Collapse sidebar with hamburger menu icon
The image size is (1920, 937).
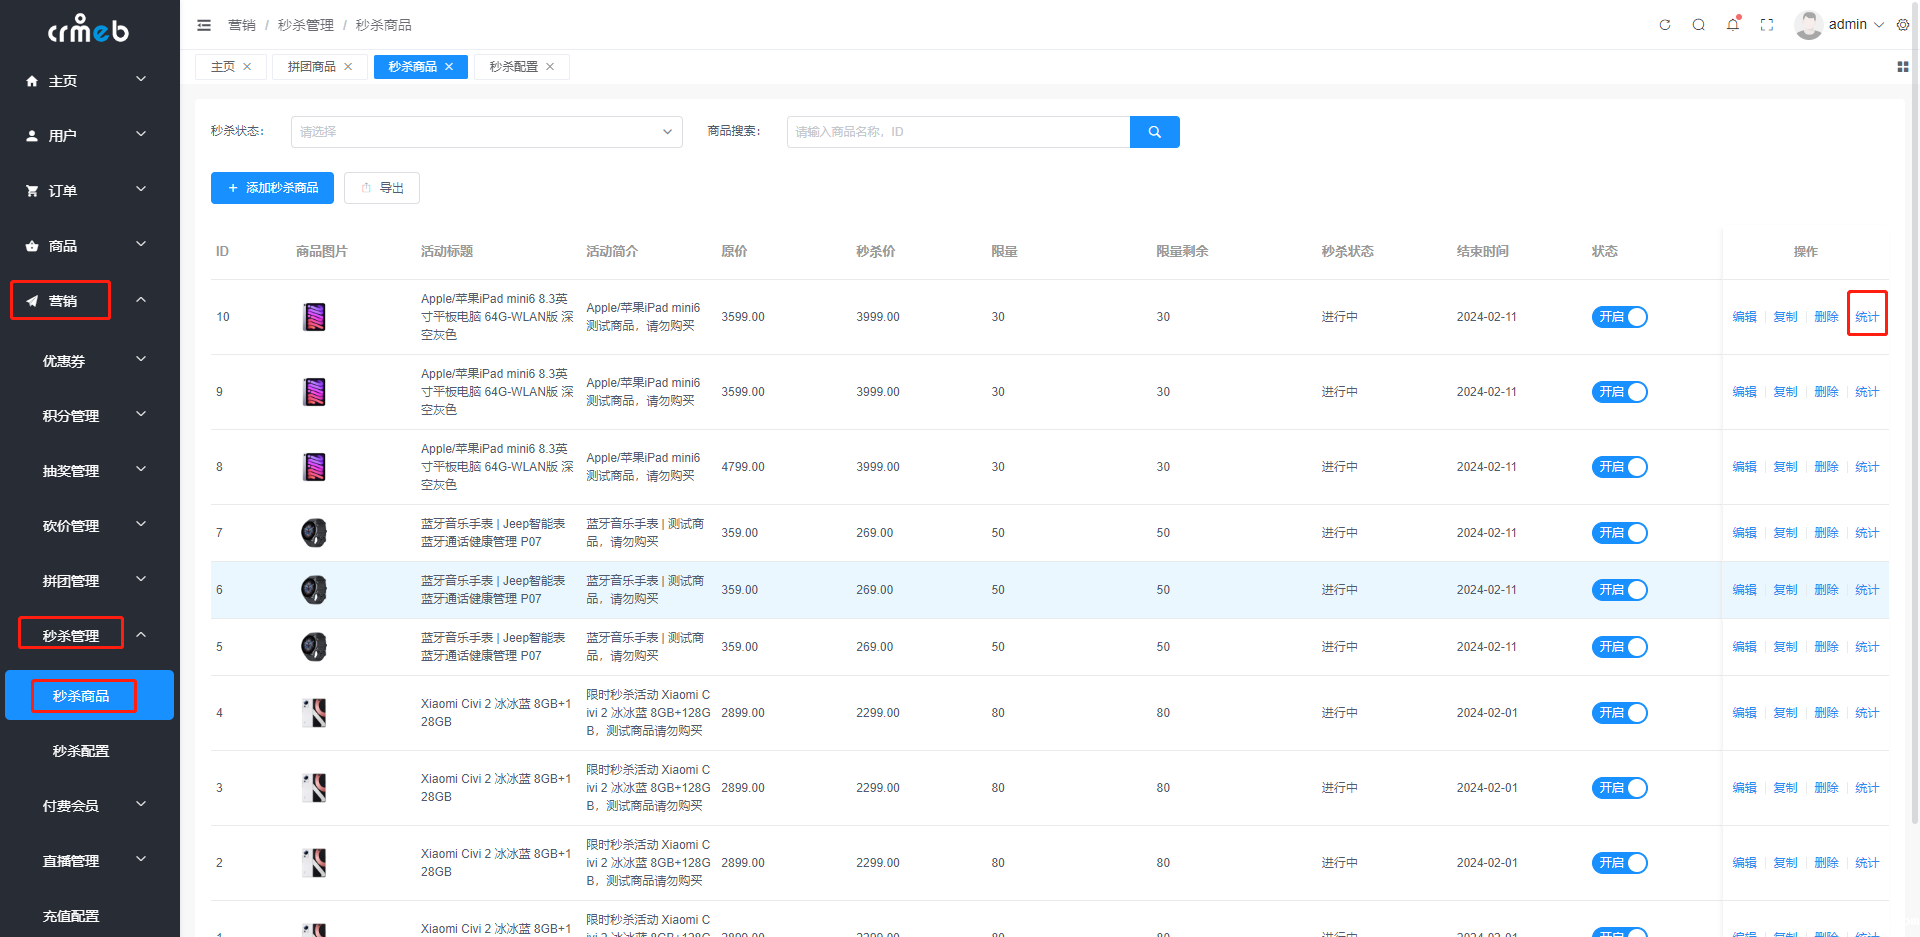point(204,25)
